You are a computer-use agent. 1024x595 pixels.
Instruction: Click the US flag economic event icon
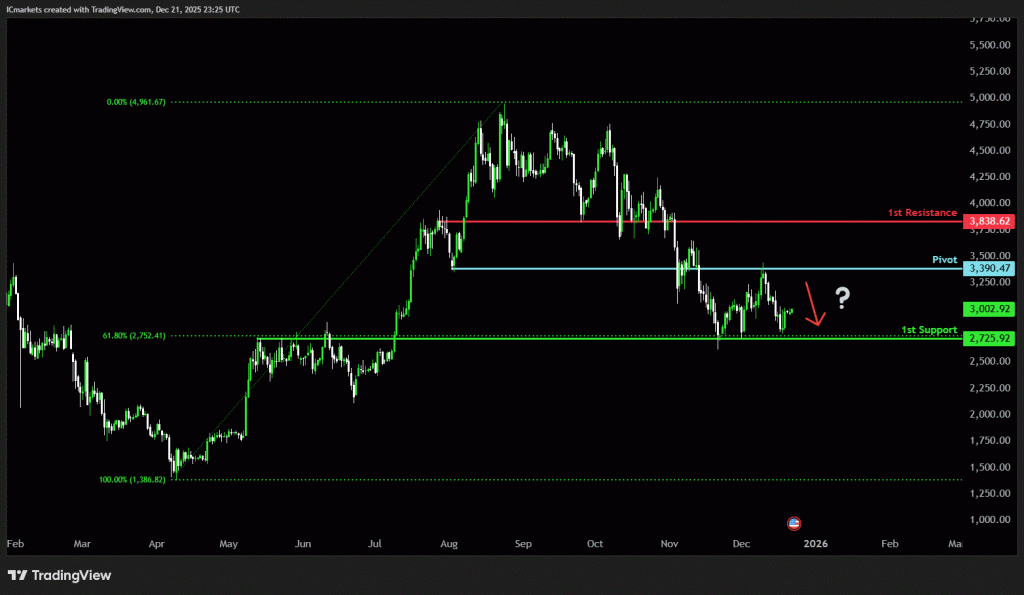pyautogui.click(x=794, y=523)
